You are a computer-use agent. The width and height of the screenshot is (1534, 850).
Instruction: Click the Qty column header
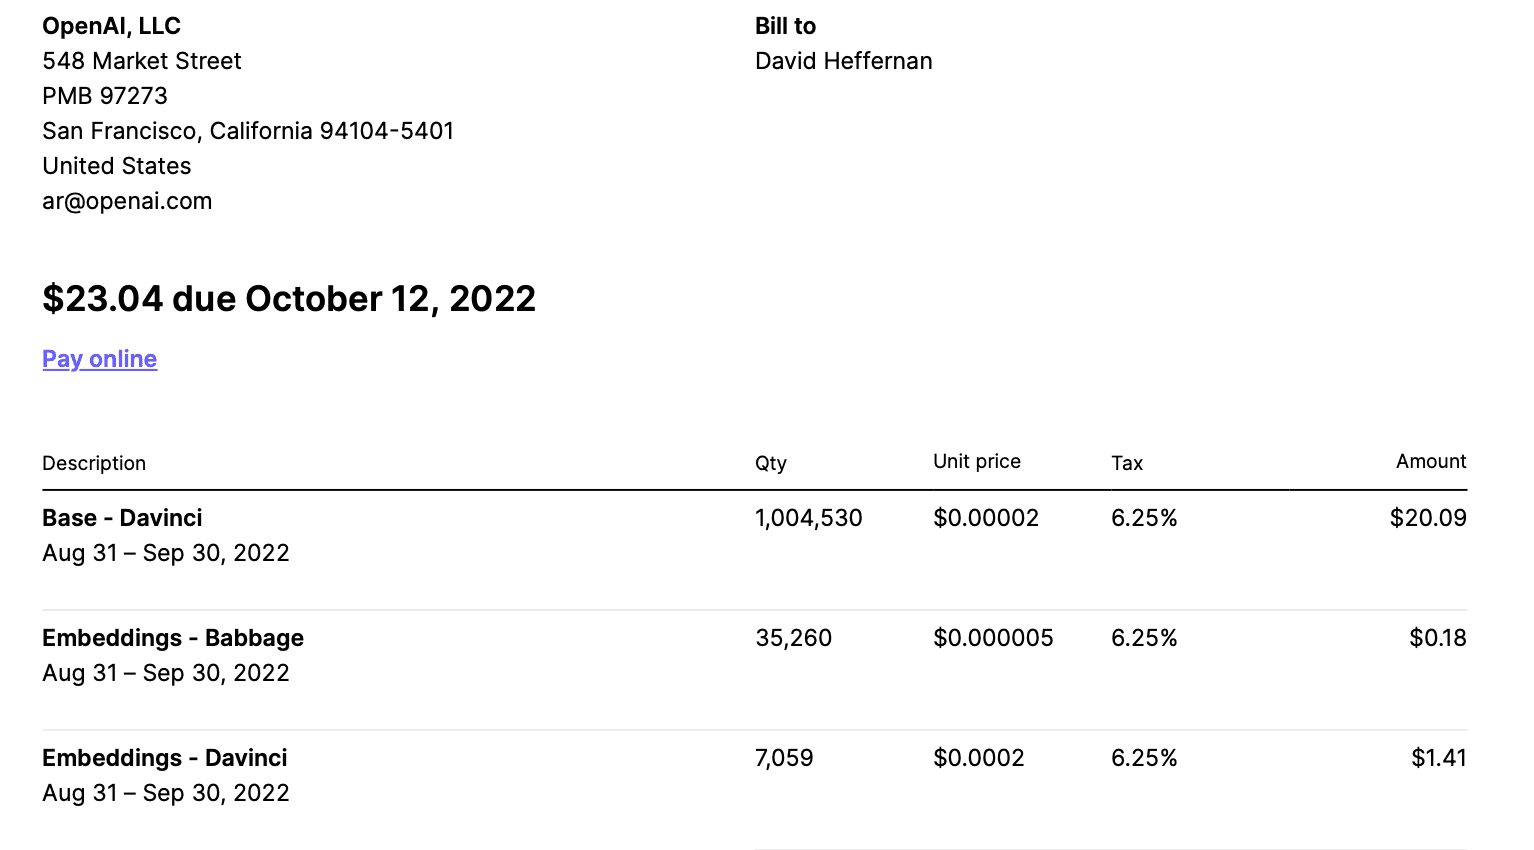coord(770,463)
